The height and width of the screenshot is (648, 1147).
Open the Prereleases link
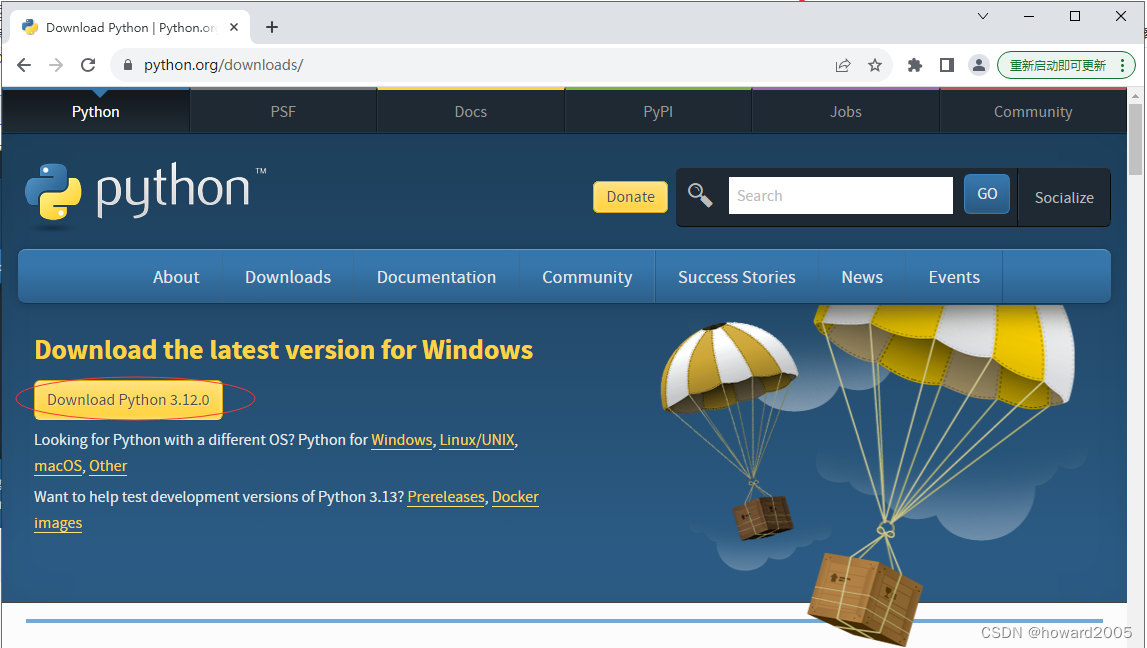[446, 497]
